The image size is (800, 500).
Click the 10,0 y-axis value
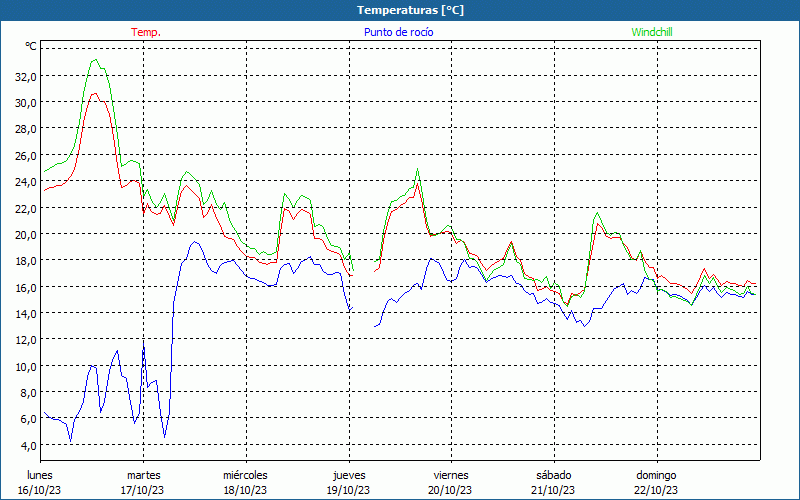click(26, 366)
